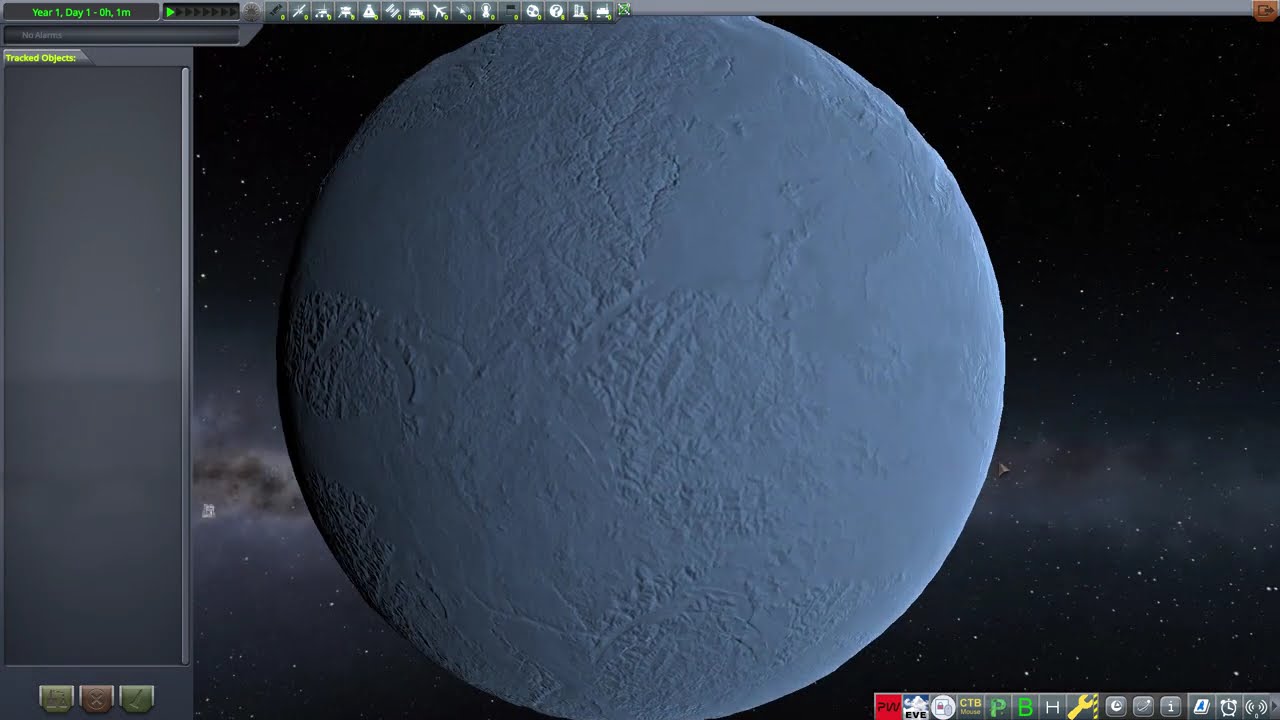Open the yellow wrench settings icon
1280x720 pixels.
click(x=1082, y=707)
